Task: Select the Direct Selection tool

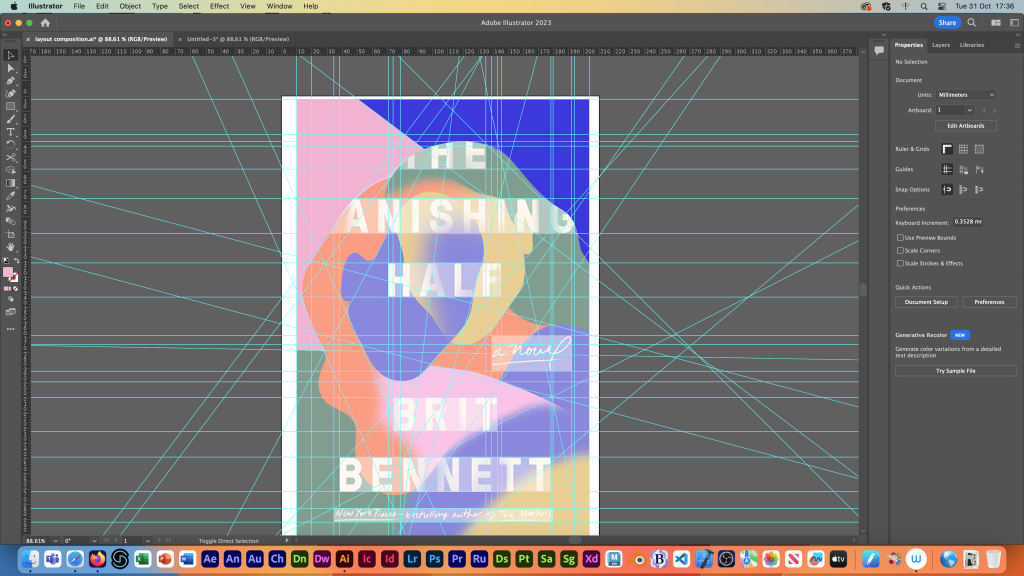Action: coord(11,68)
